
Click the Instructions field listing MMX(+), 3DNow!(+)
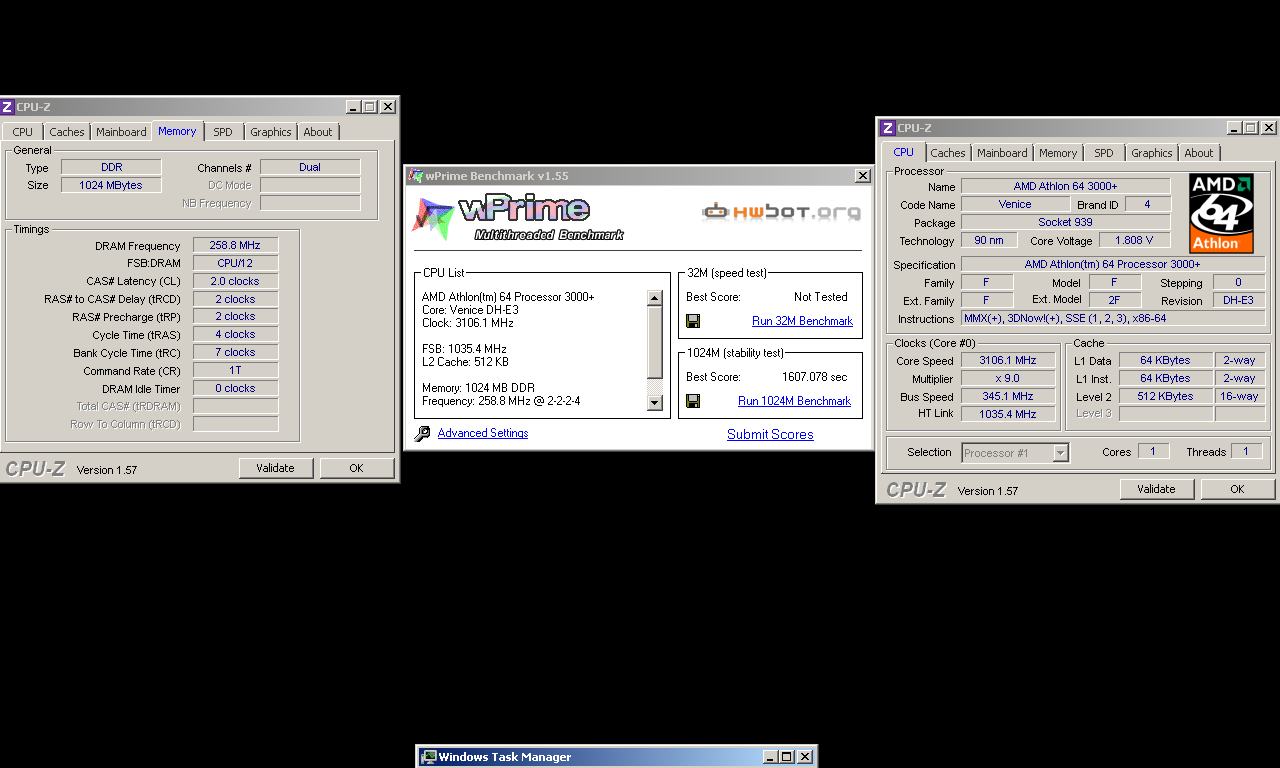pyautogui.click(x=1113, y=318)
